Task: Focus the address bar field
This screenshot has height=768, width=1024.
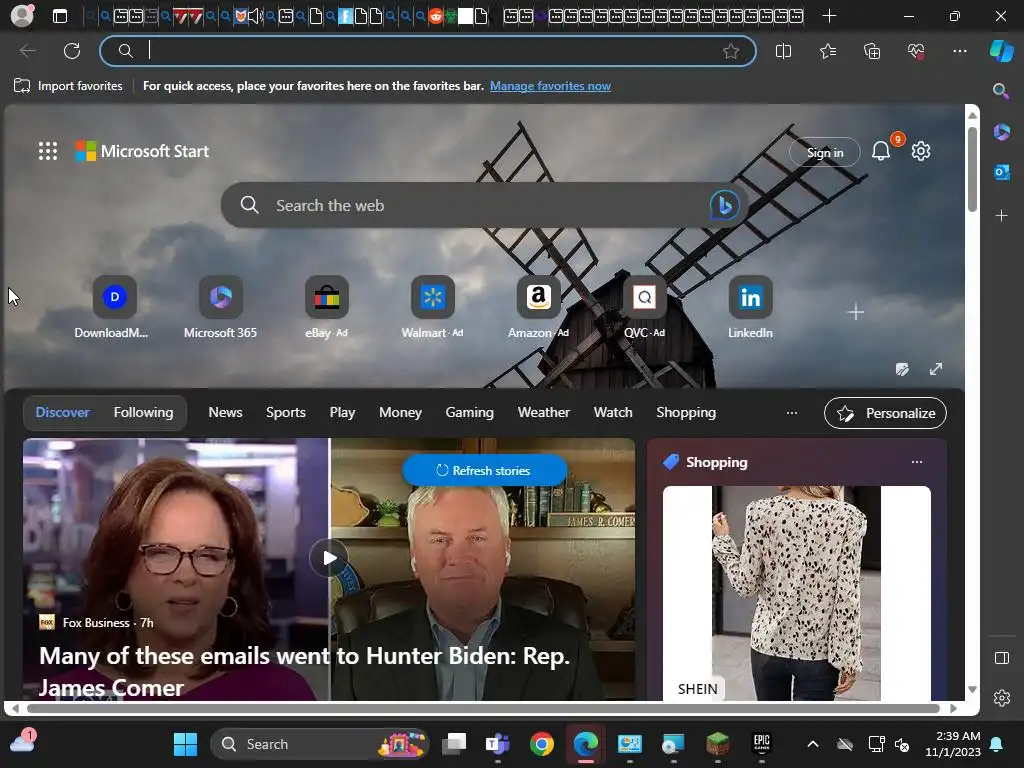Action: [x=428, y=51]
